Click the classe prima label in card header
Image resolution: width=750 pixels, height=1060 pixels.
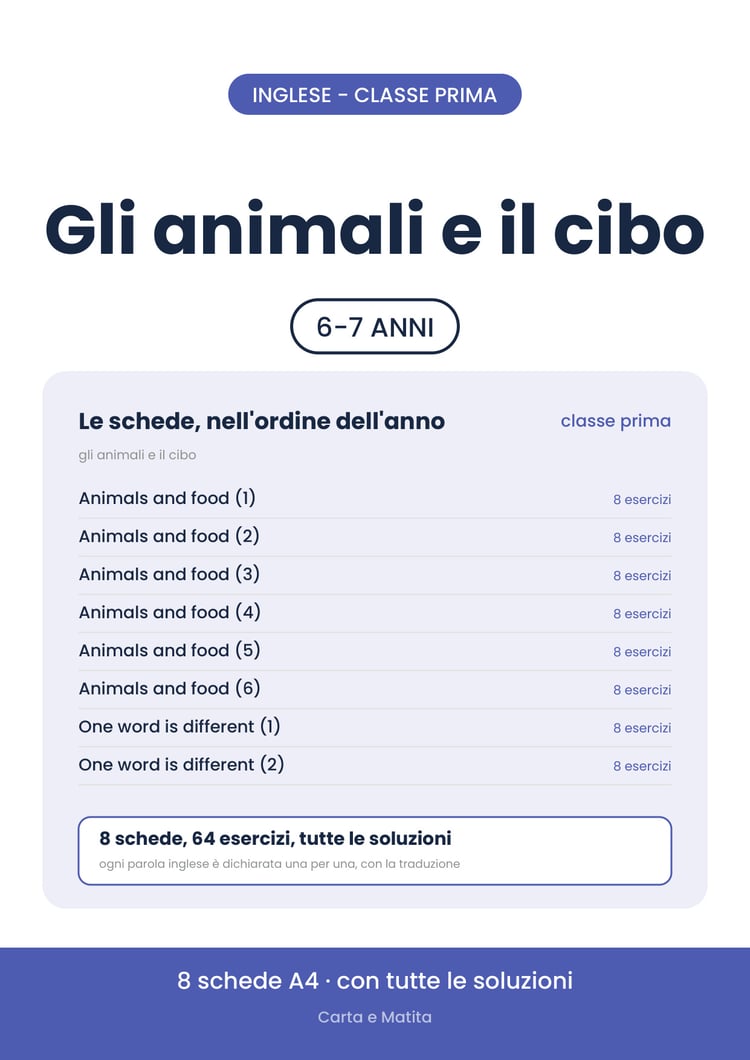point(615,421)
